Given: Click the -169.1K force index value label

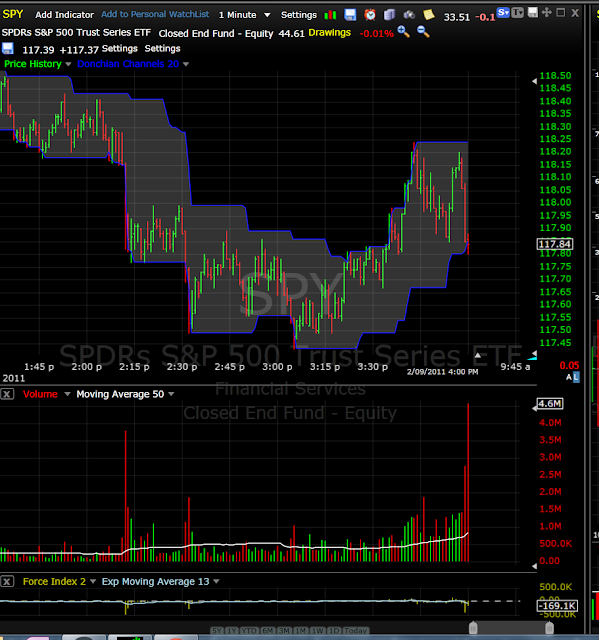Looking at the screenshot, I should (x=557, y=606).
